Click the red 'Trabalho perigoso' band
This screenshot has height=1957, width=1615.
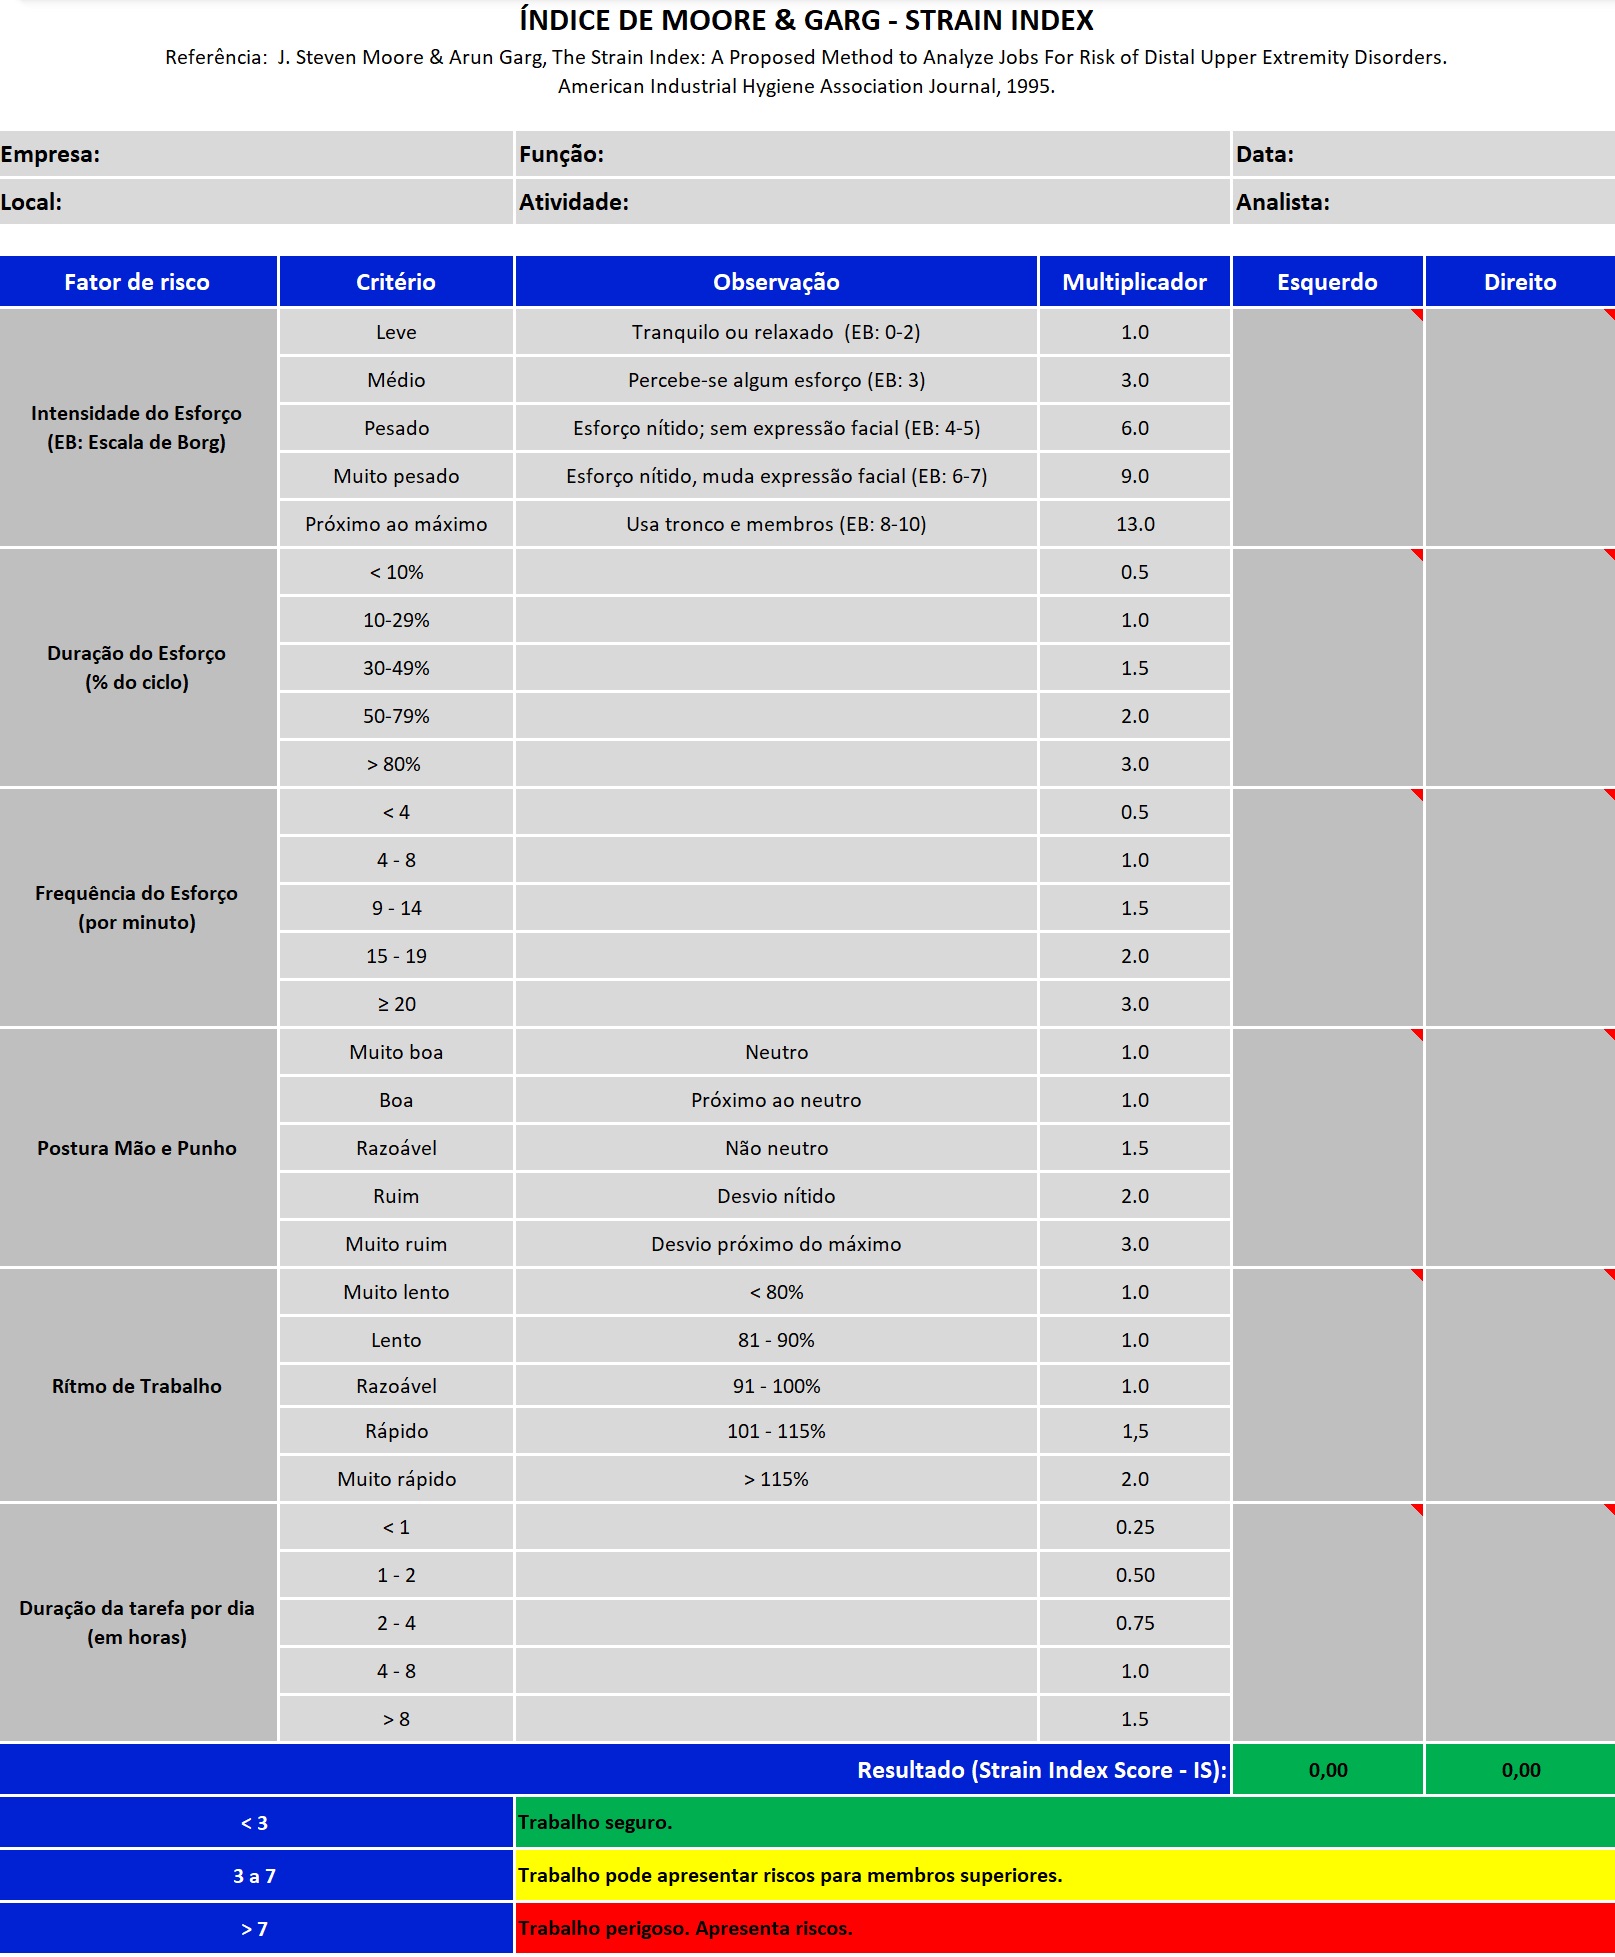(x=1064, y=1929)
